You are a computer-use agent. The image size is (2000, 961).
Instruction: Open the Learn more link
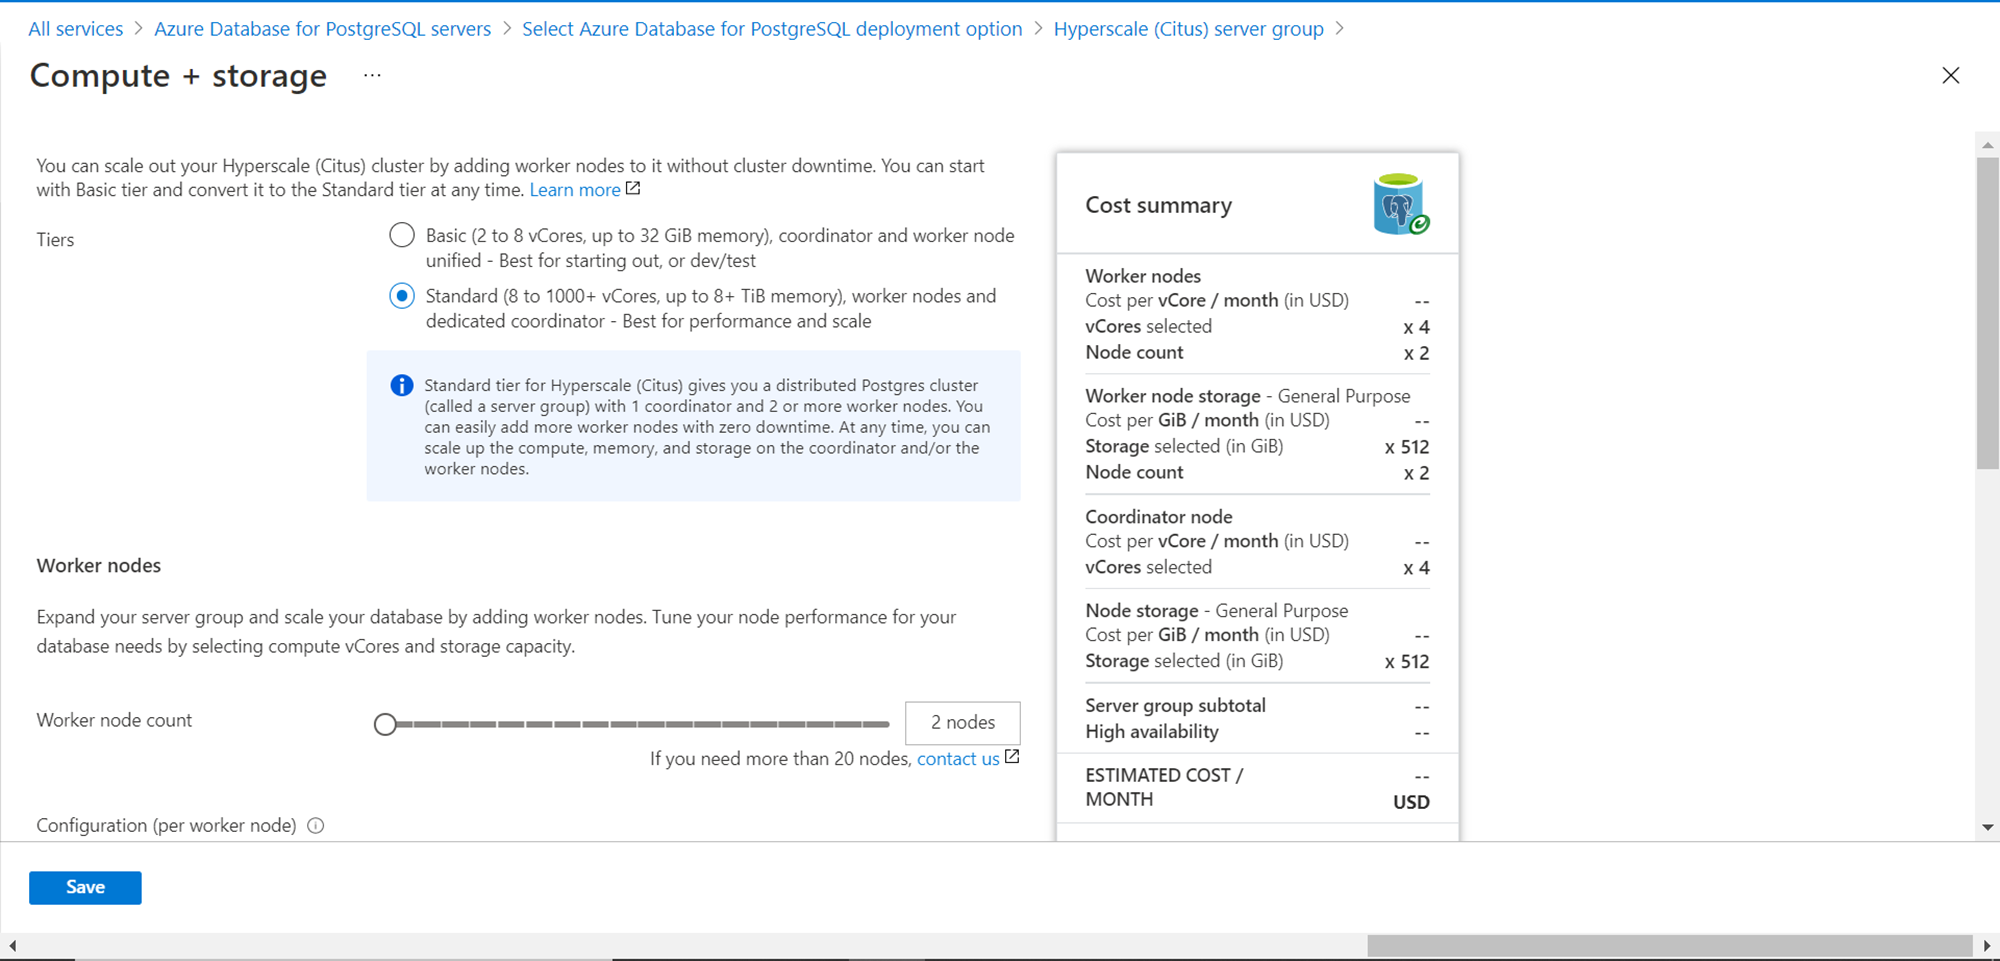(x=574, y=190)
